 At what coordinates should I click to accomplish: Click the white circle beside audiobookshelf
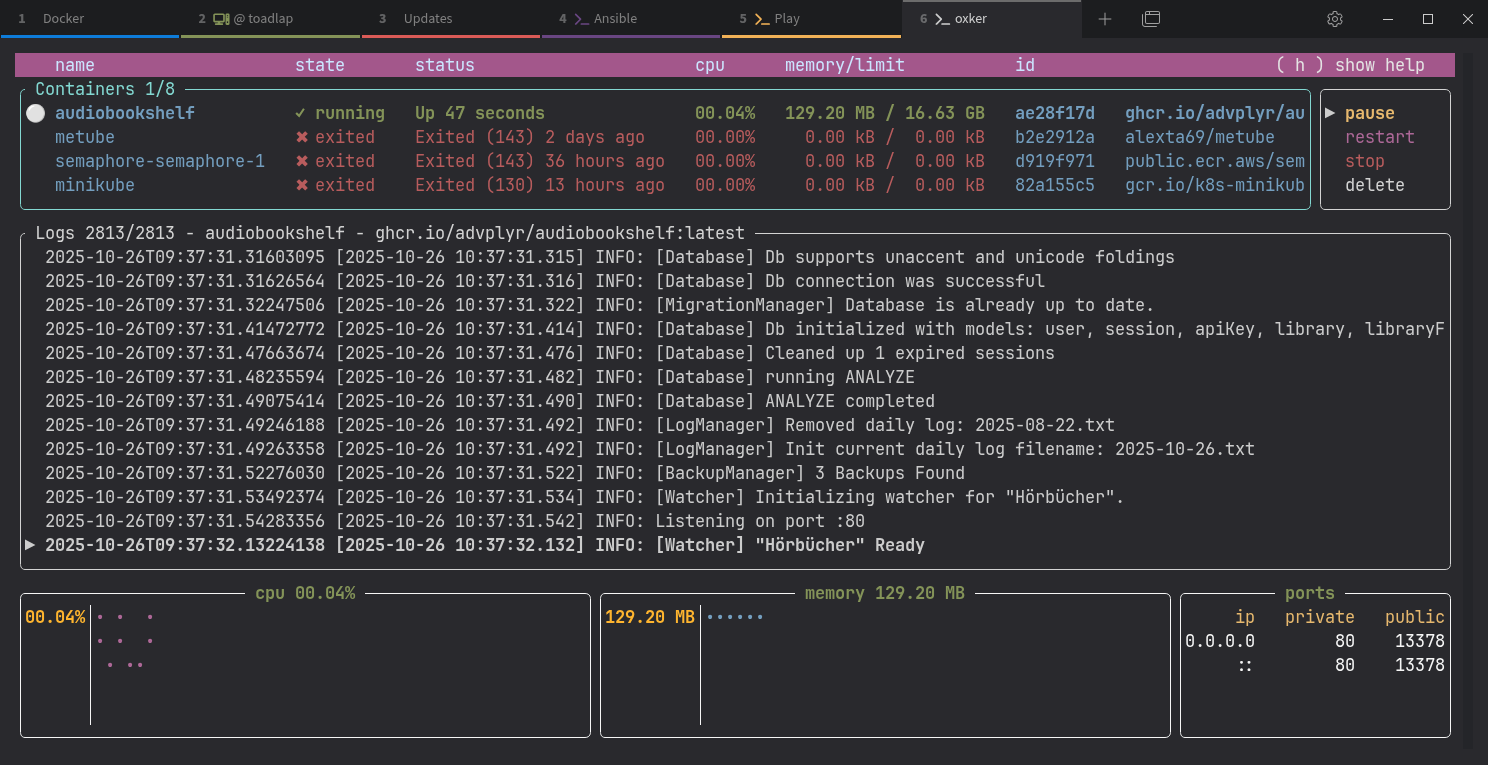click(x=36, y=113)
